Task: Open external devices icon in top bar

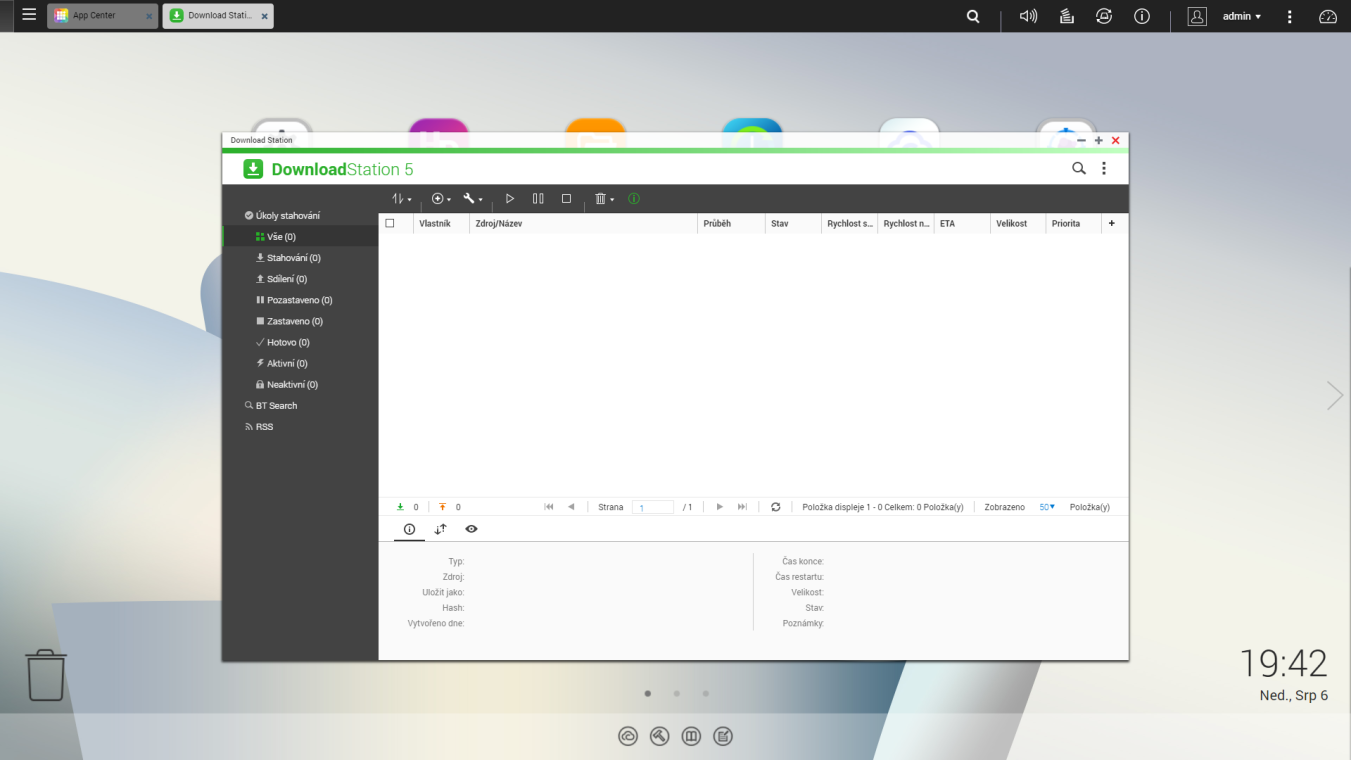Action: click(x=1104, y=16)
